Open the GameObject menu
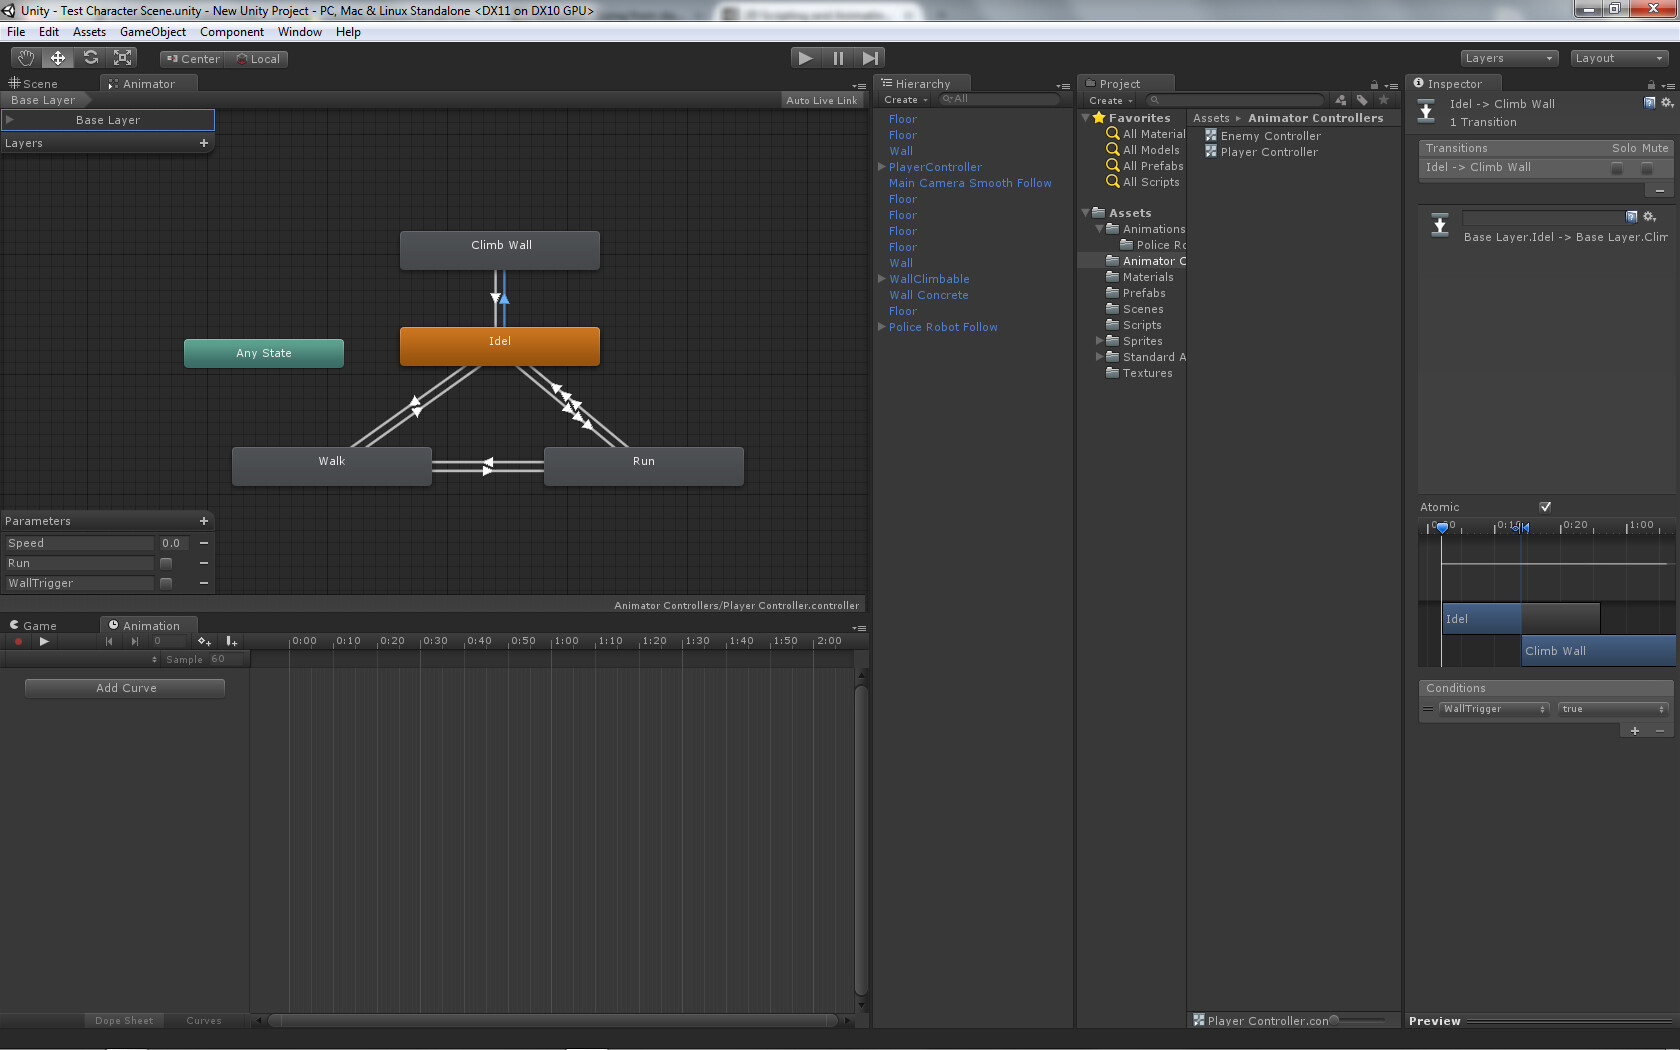The image size is (1680, 1050). point(152,31)
